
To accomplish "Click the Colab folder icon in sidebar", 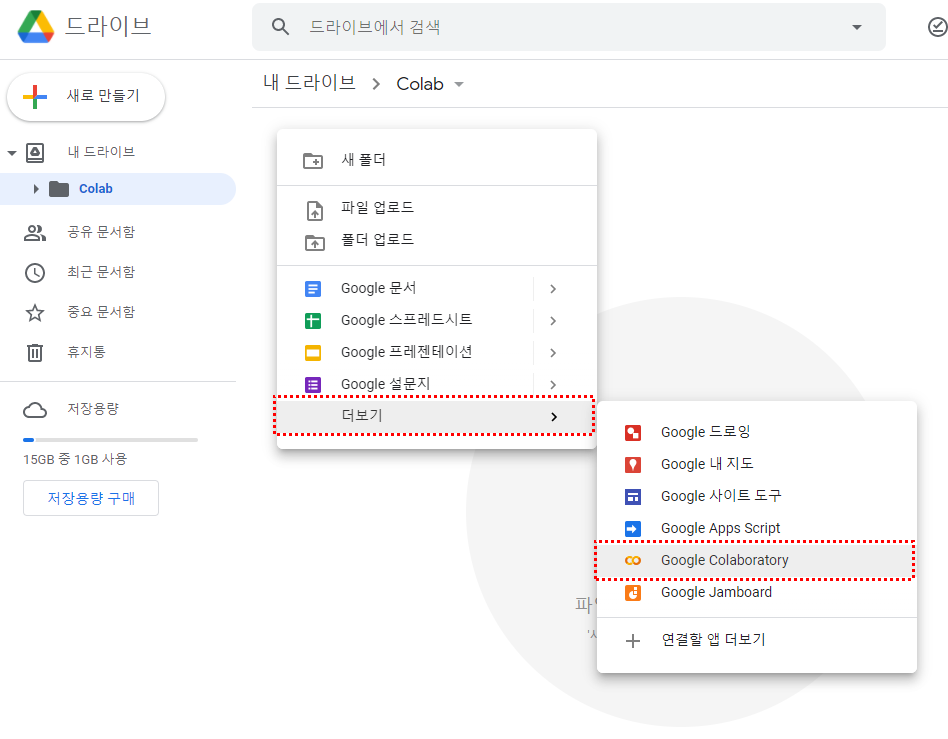I will click(59, 189).
